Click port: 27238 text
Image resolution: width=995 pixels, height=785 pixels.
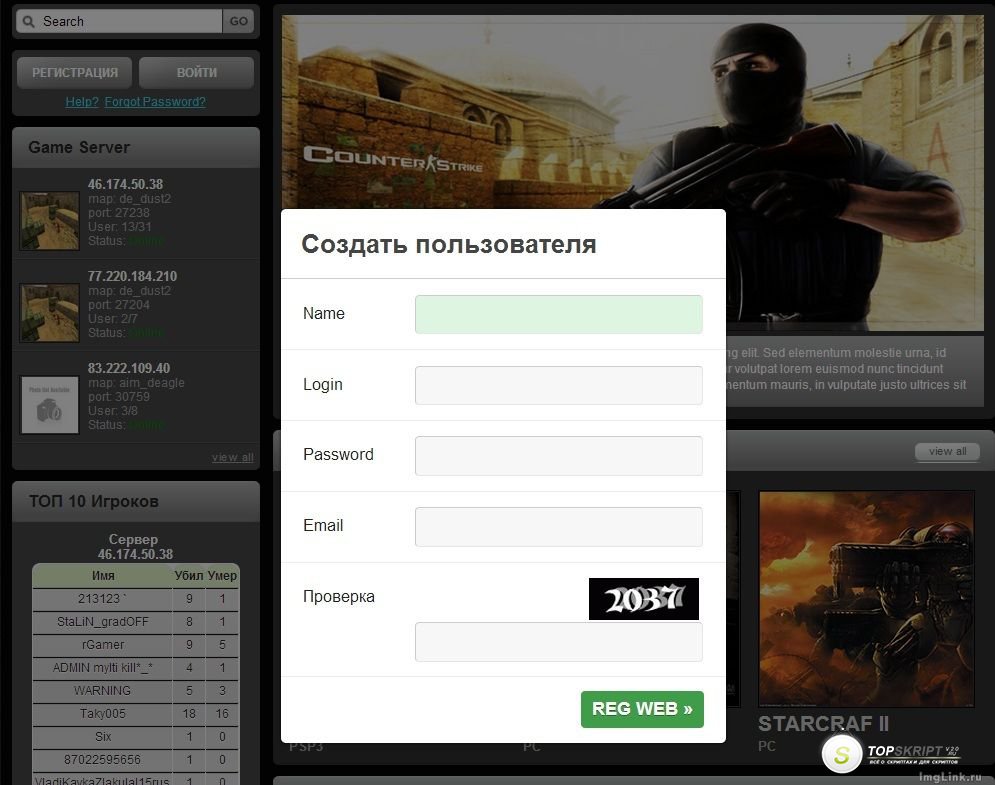(x=119, y=213)
